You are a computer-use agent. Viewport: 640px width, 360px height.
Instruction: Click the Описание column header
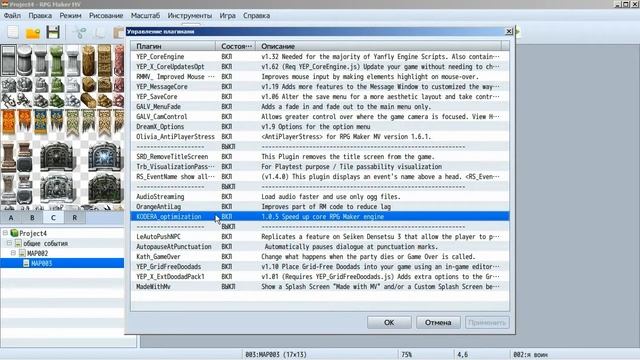pyautogui.click(x=378, y=46)
